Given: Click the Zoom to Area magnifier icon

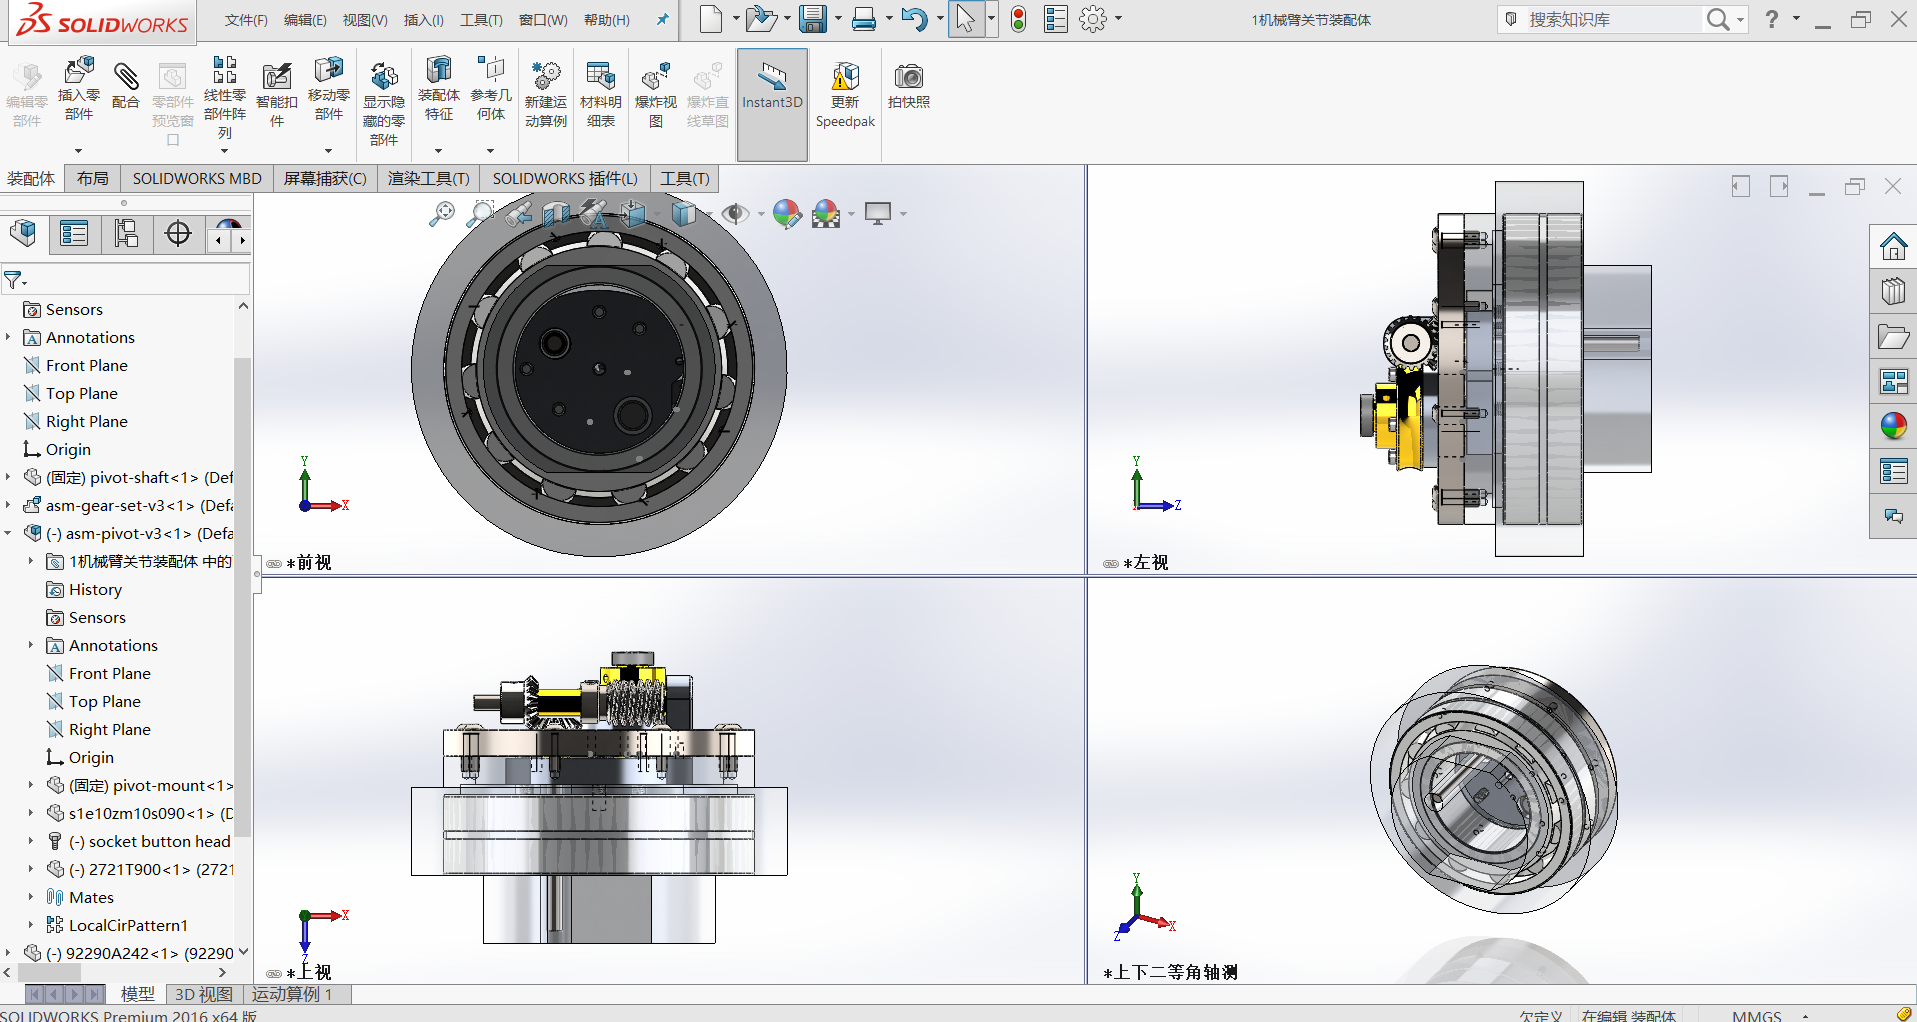Looking at the screenshot, I should coord(481,213).
